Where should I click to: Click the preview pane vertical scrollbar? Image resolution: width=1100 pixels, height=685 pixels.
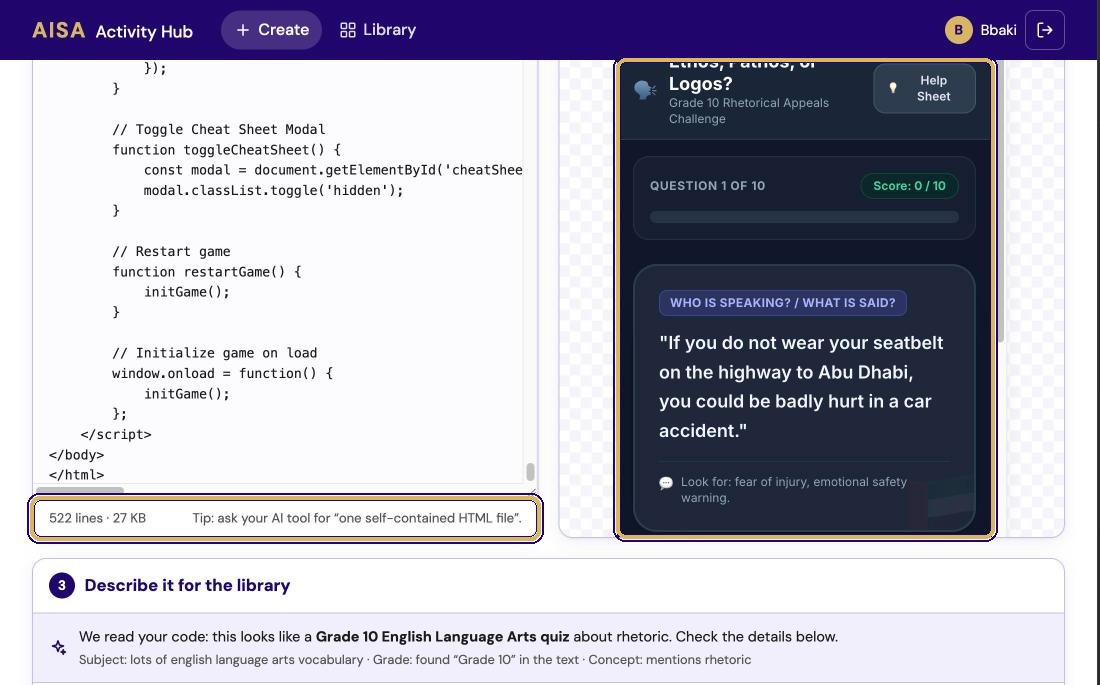(x=1001, y=203)
